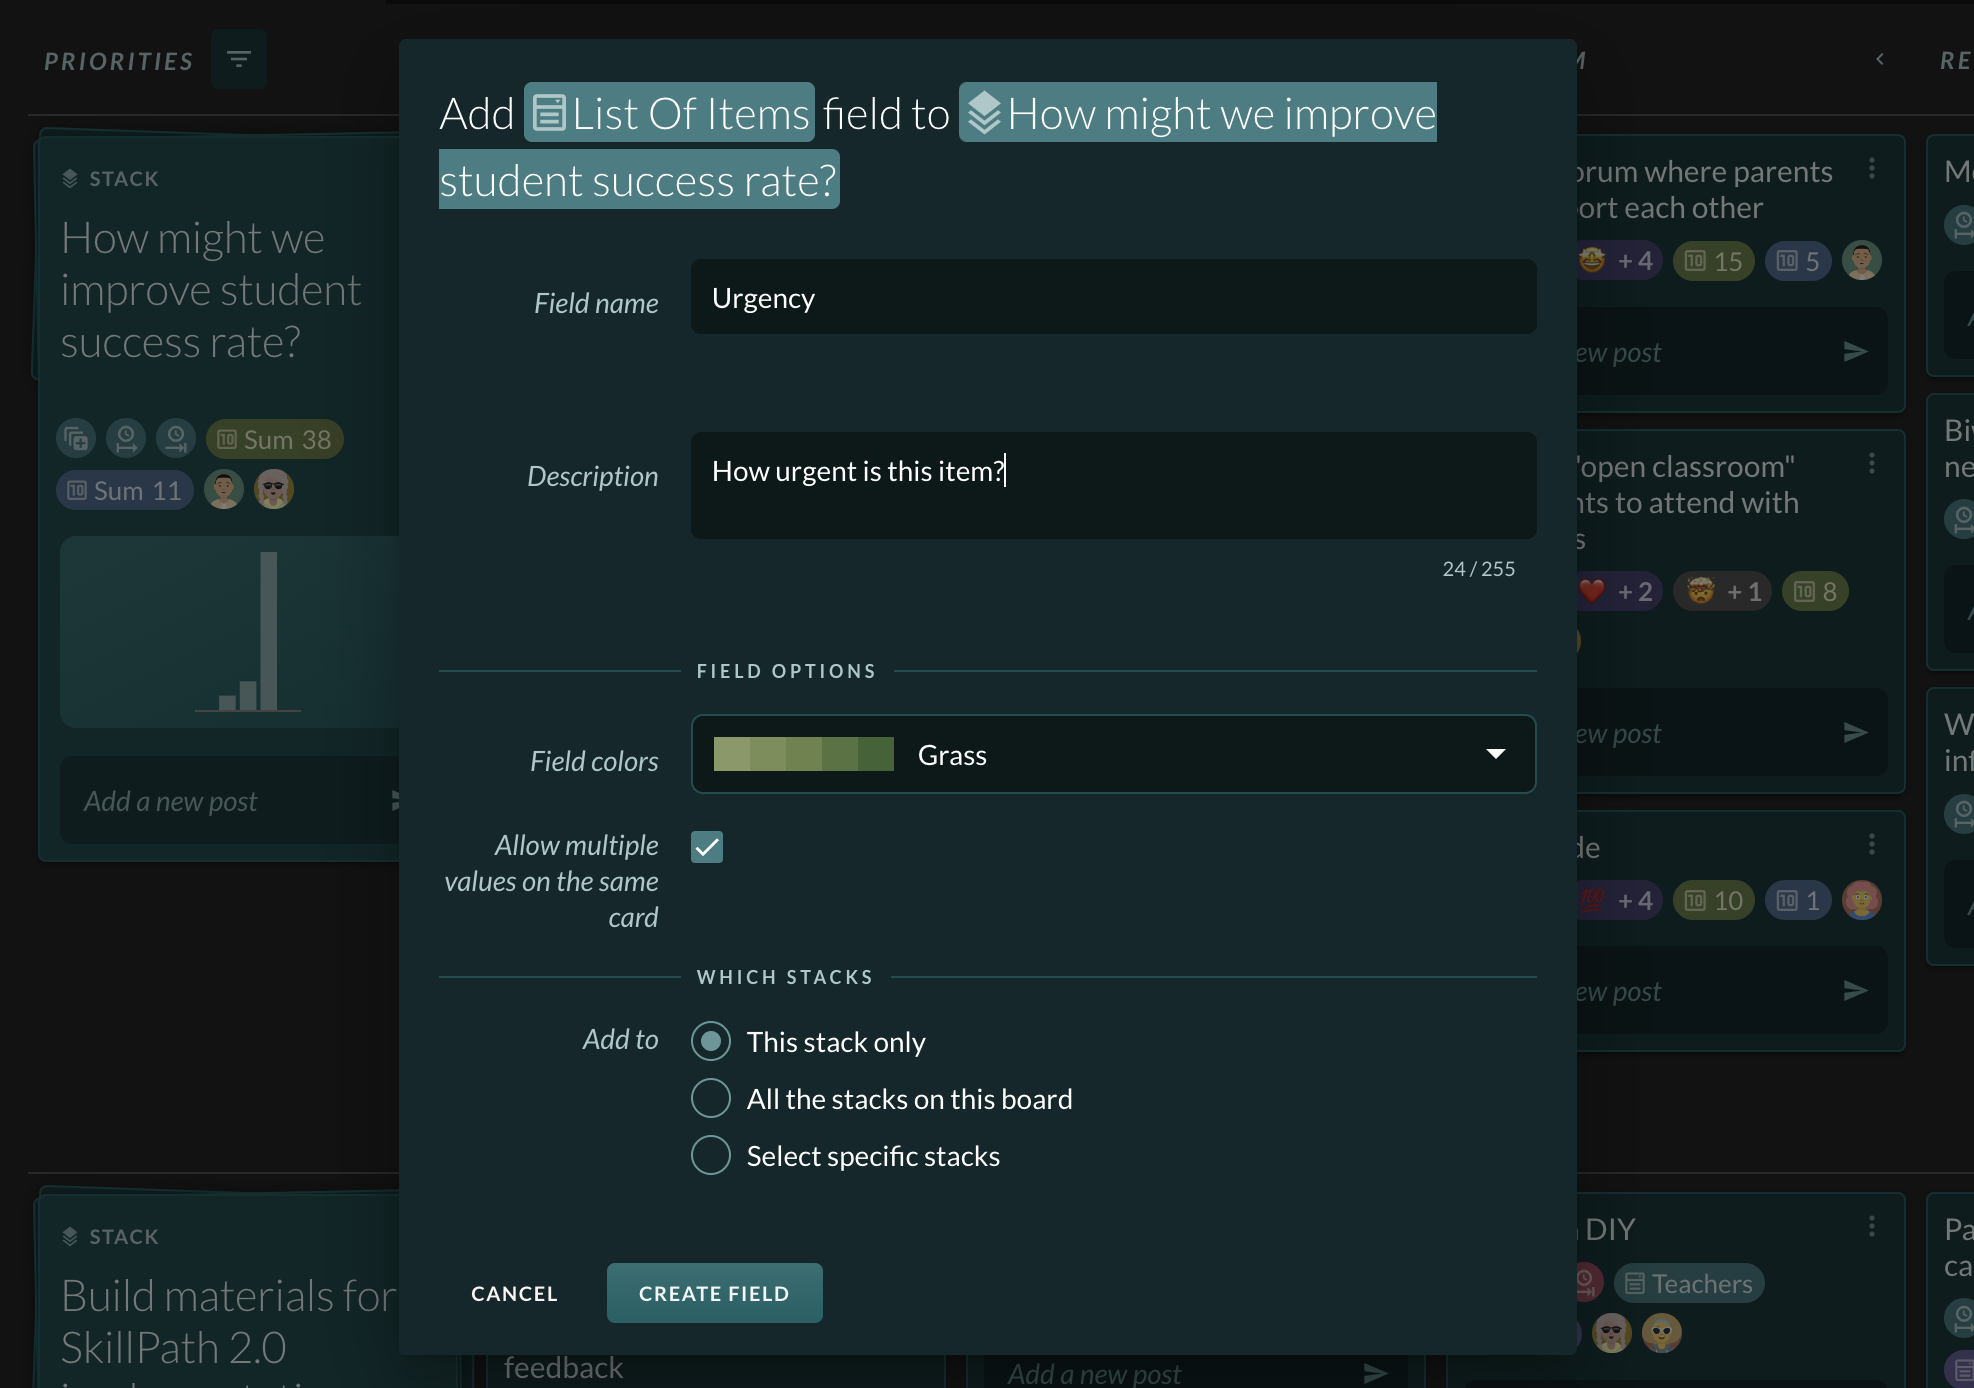Click the Priorities column header
This screenshot has width=1974, height=1388.
pyautogui.click(x=119, y=61)
